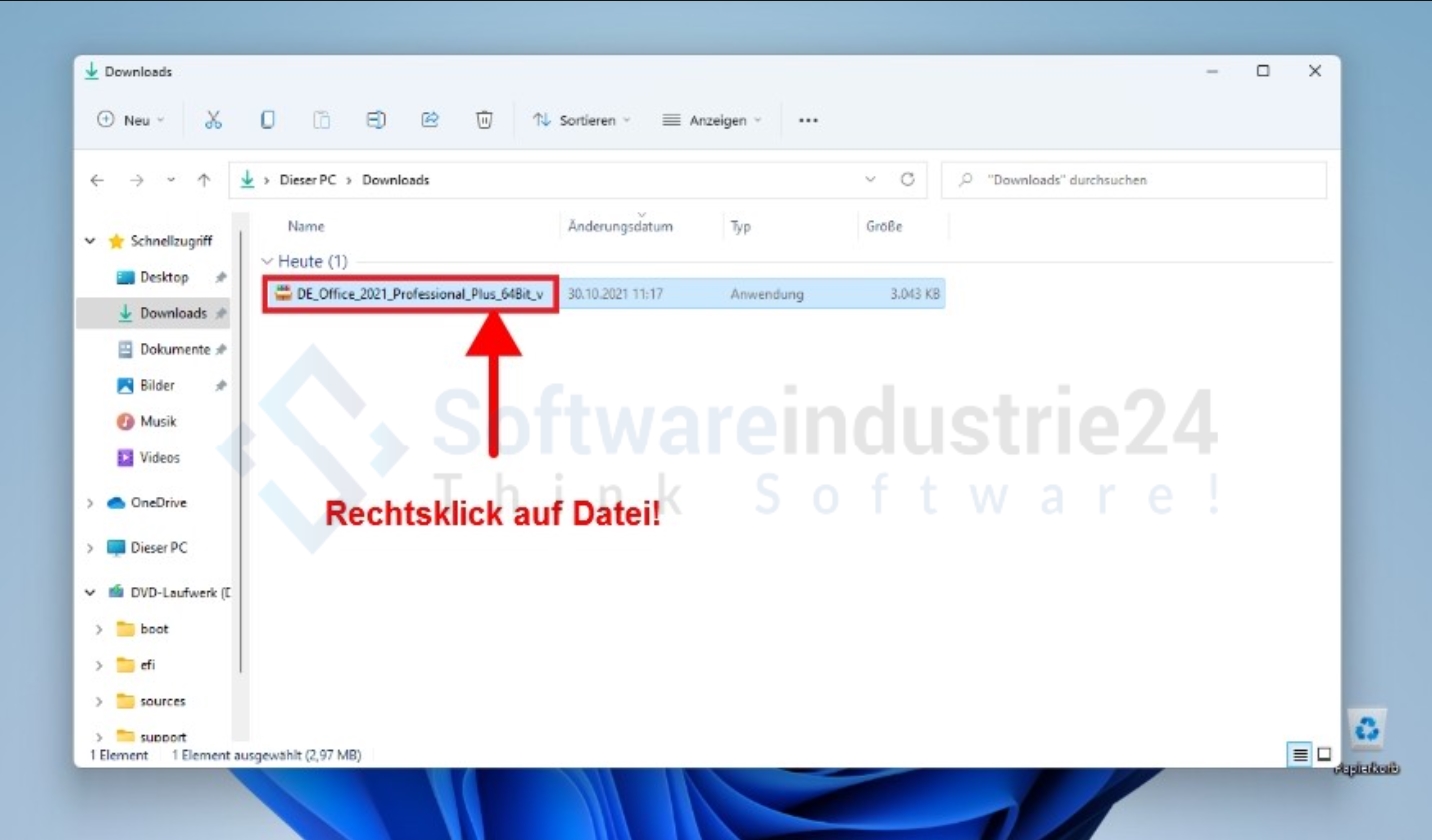Expand the boot folder node
Screen dimensions: 1432x840
coord(99,629)
